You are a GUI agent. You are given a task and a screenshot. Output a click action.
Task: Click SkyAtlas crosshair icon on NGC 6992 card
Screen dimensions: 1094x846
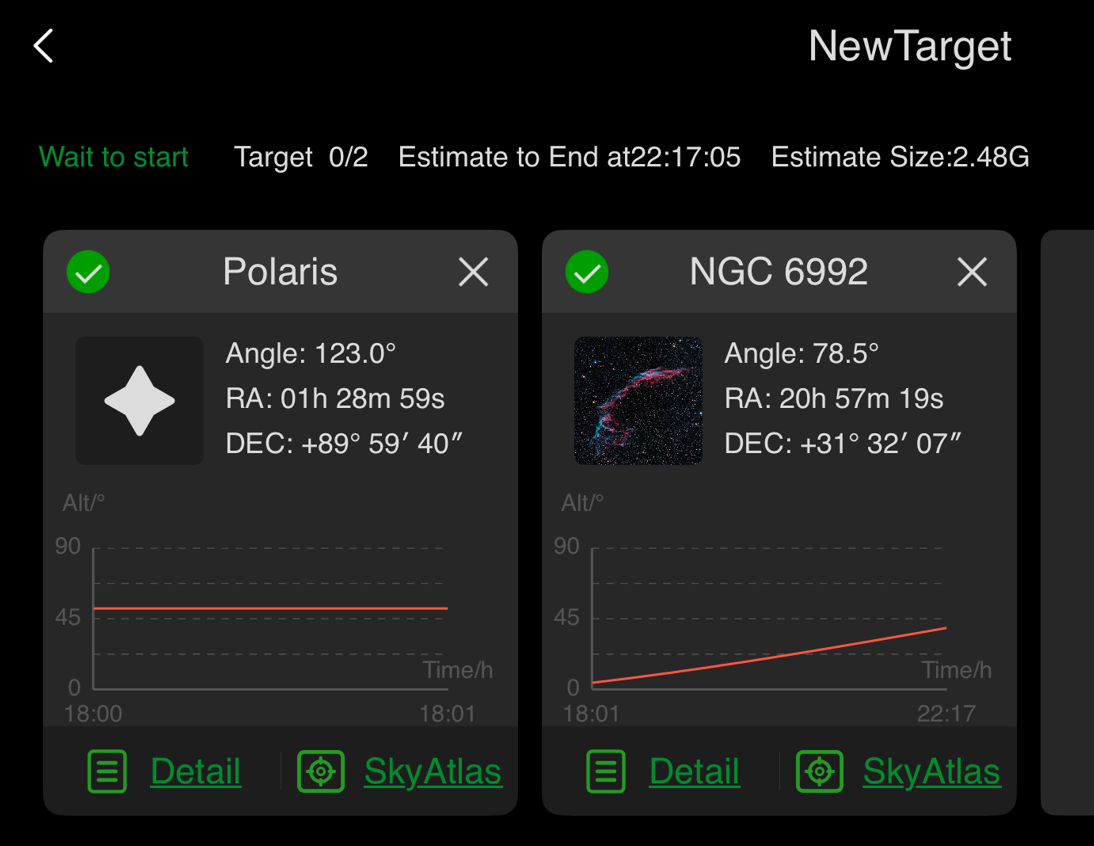point(820,771)
